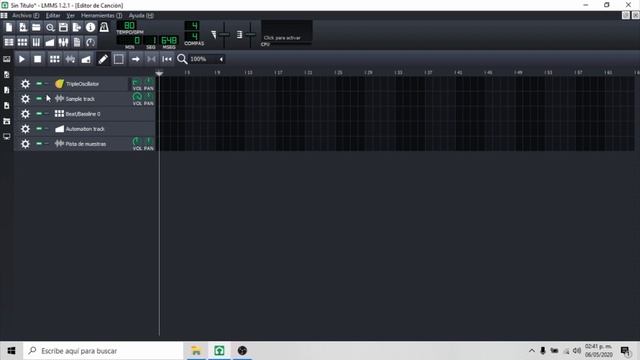Show the Piano Roll icon

[x=36, y=42]
